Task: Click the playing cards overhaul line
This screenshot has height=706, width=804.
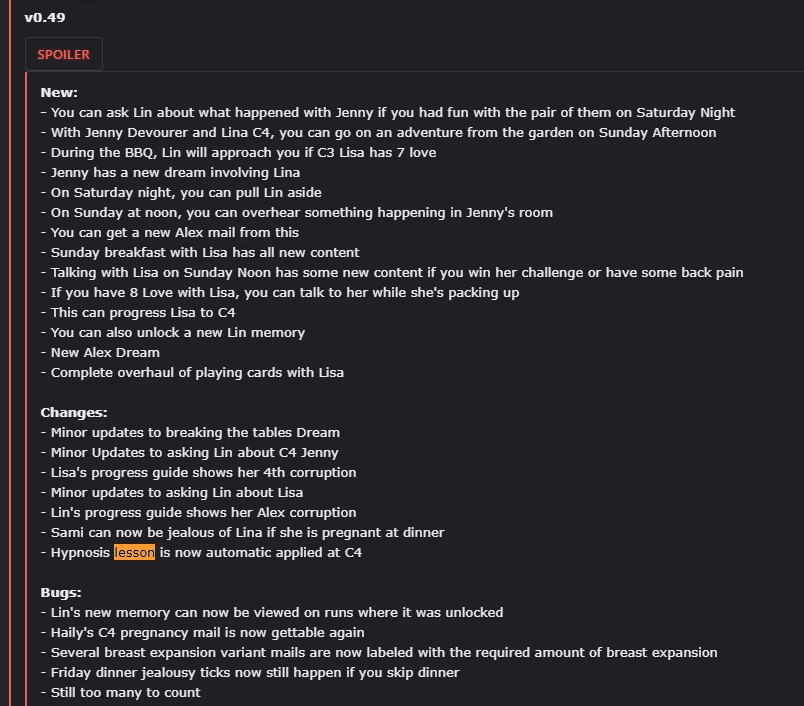Action: pyautogui.click(x=197, y=372)
